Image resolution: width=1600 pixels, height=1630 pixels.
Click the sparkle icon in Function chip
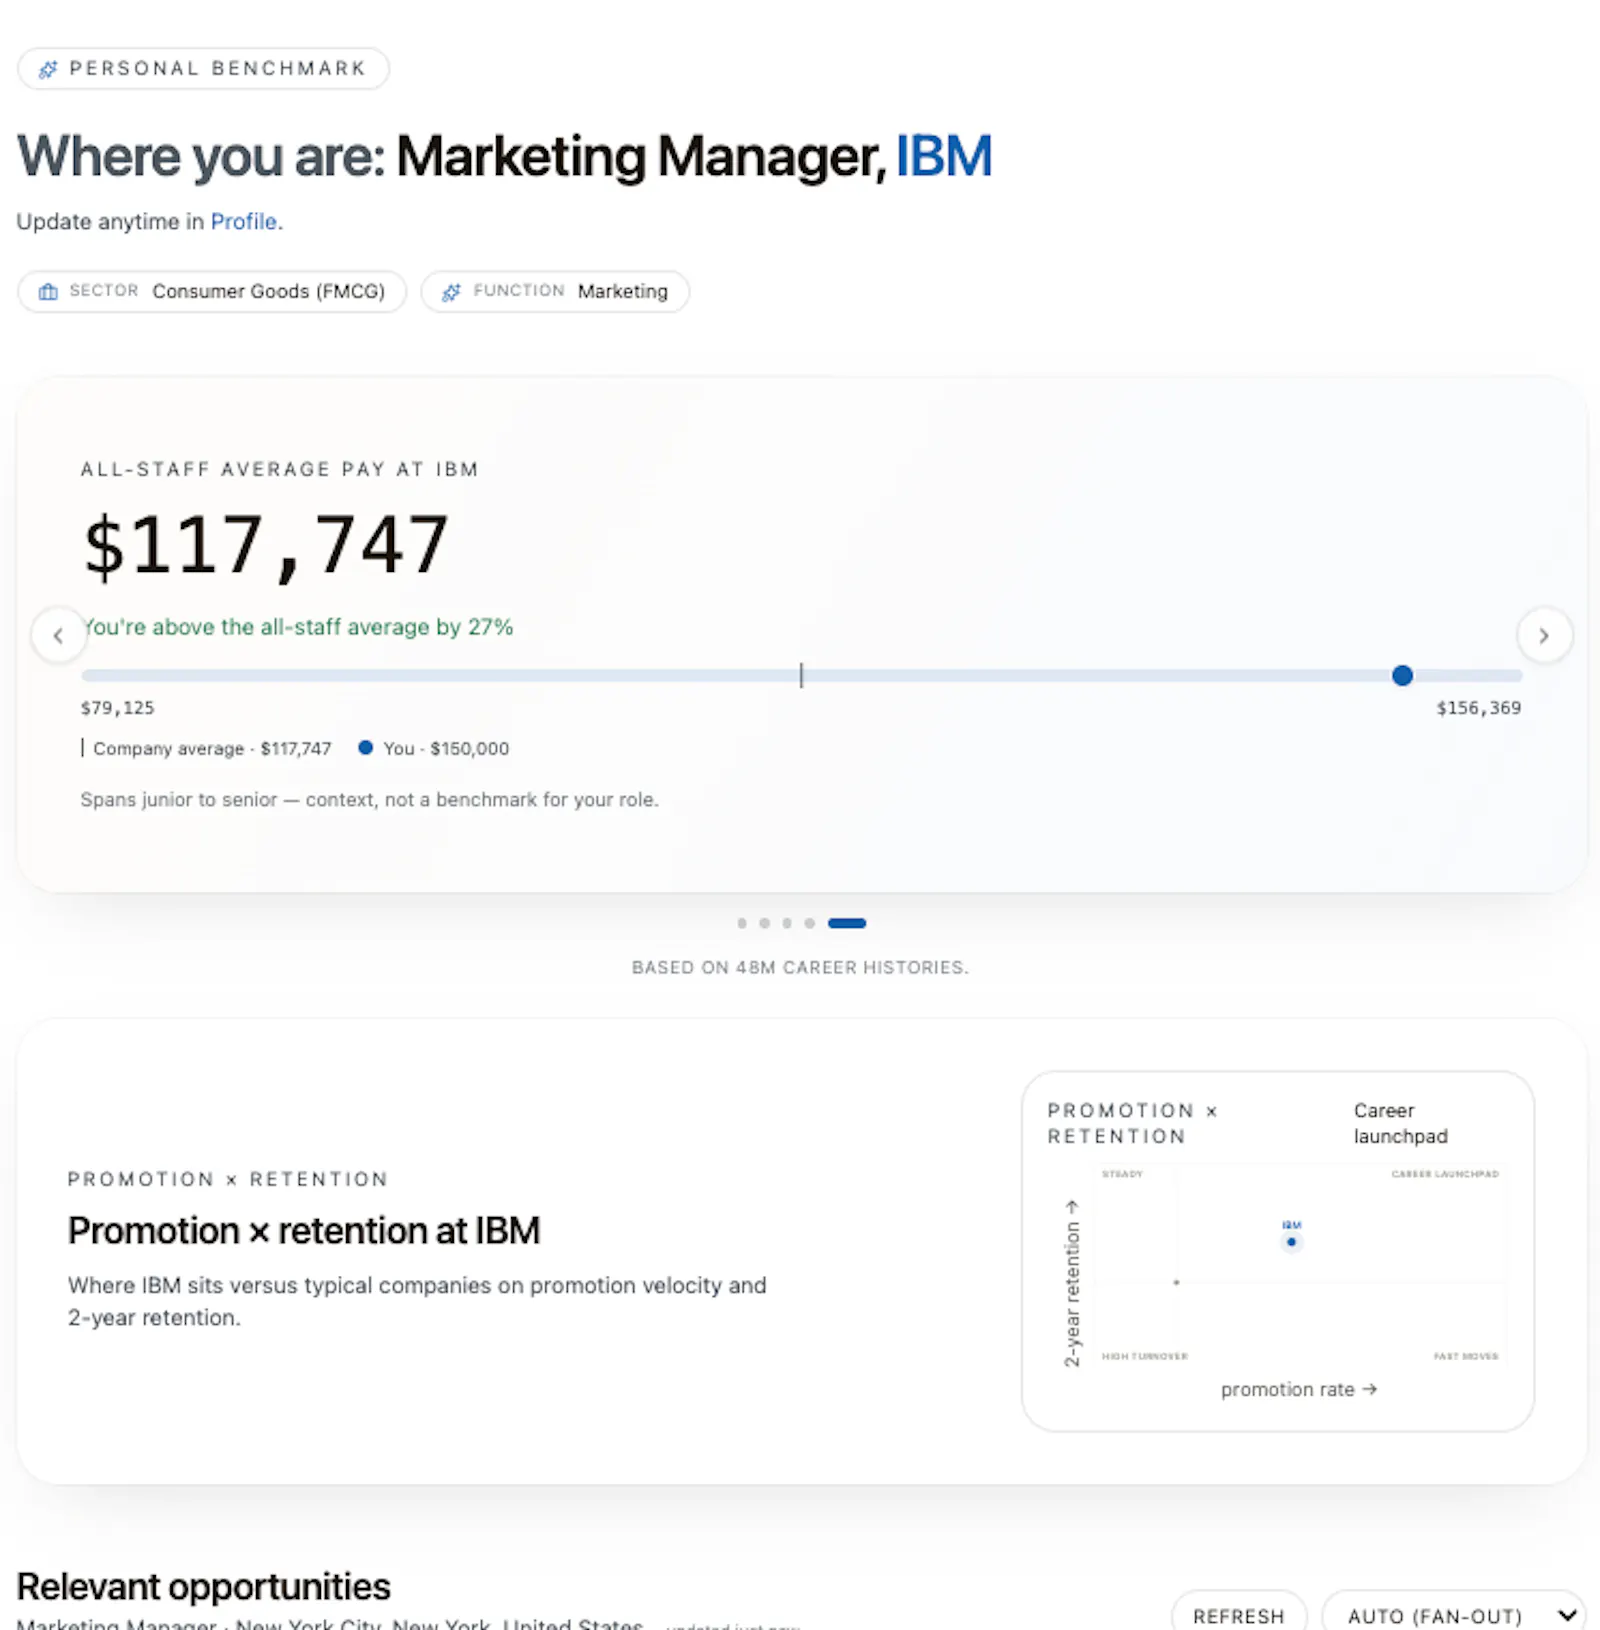[x=451, y=292]
